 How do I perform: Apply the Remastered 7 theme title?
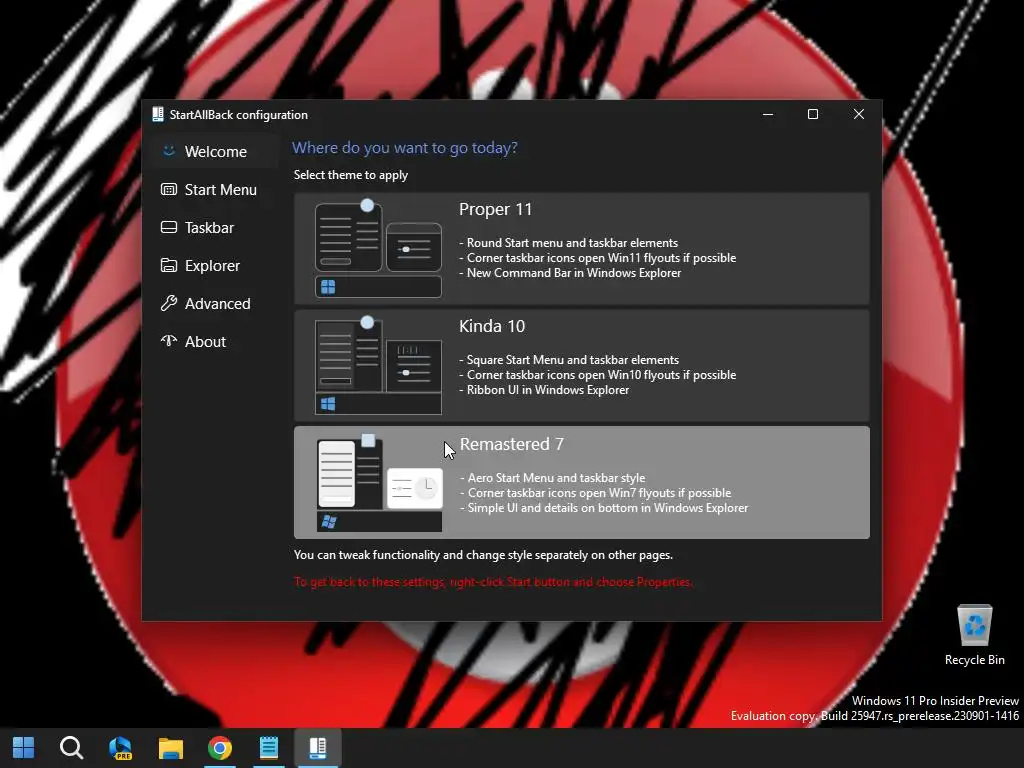511,444
